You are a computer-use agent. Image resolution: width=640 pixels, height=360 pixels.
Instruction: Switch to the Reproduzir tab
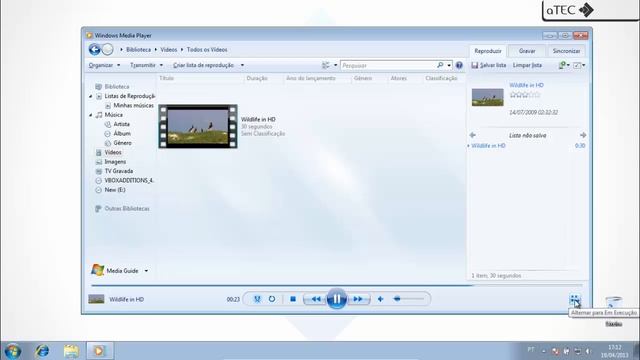[x=488, y=51]
